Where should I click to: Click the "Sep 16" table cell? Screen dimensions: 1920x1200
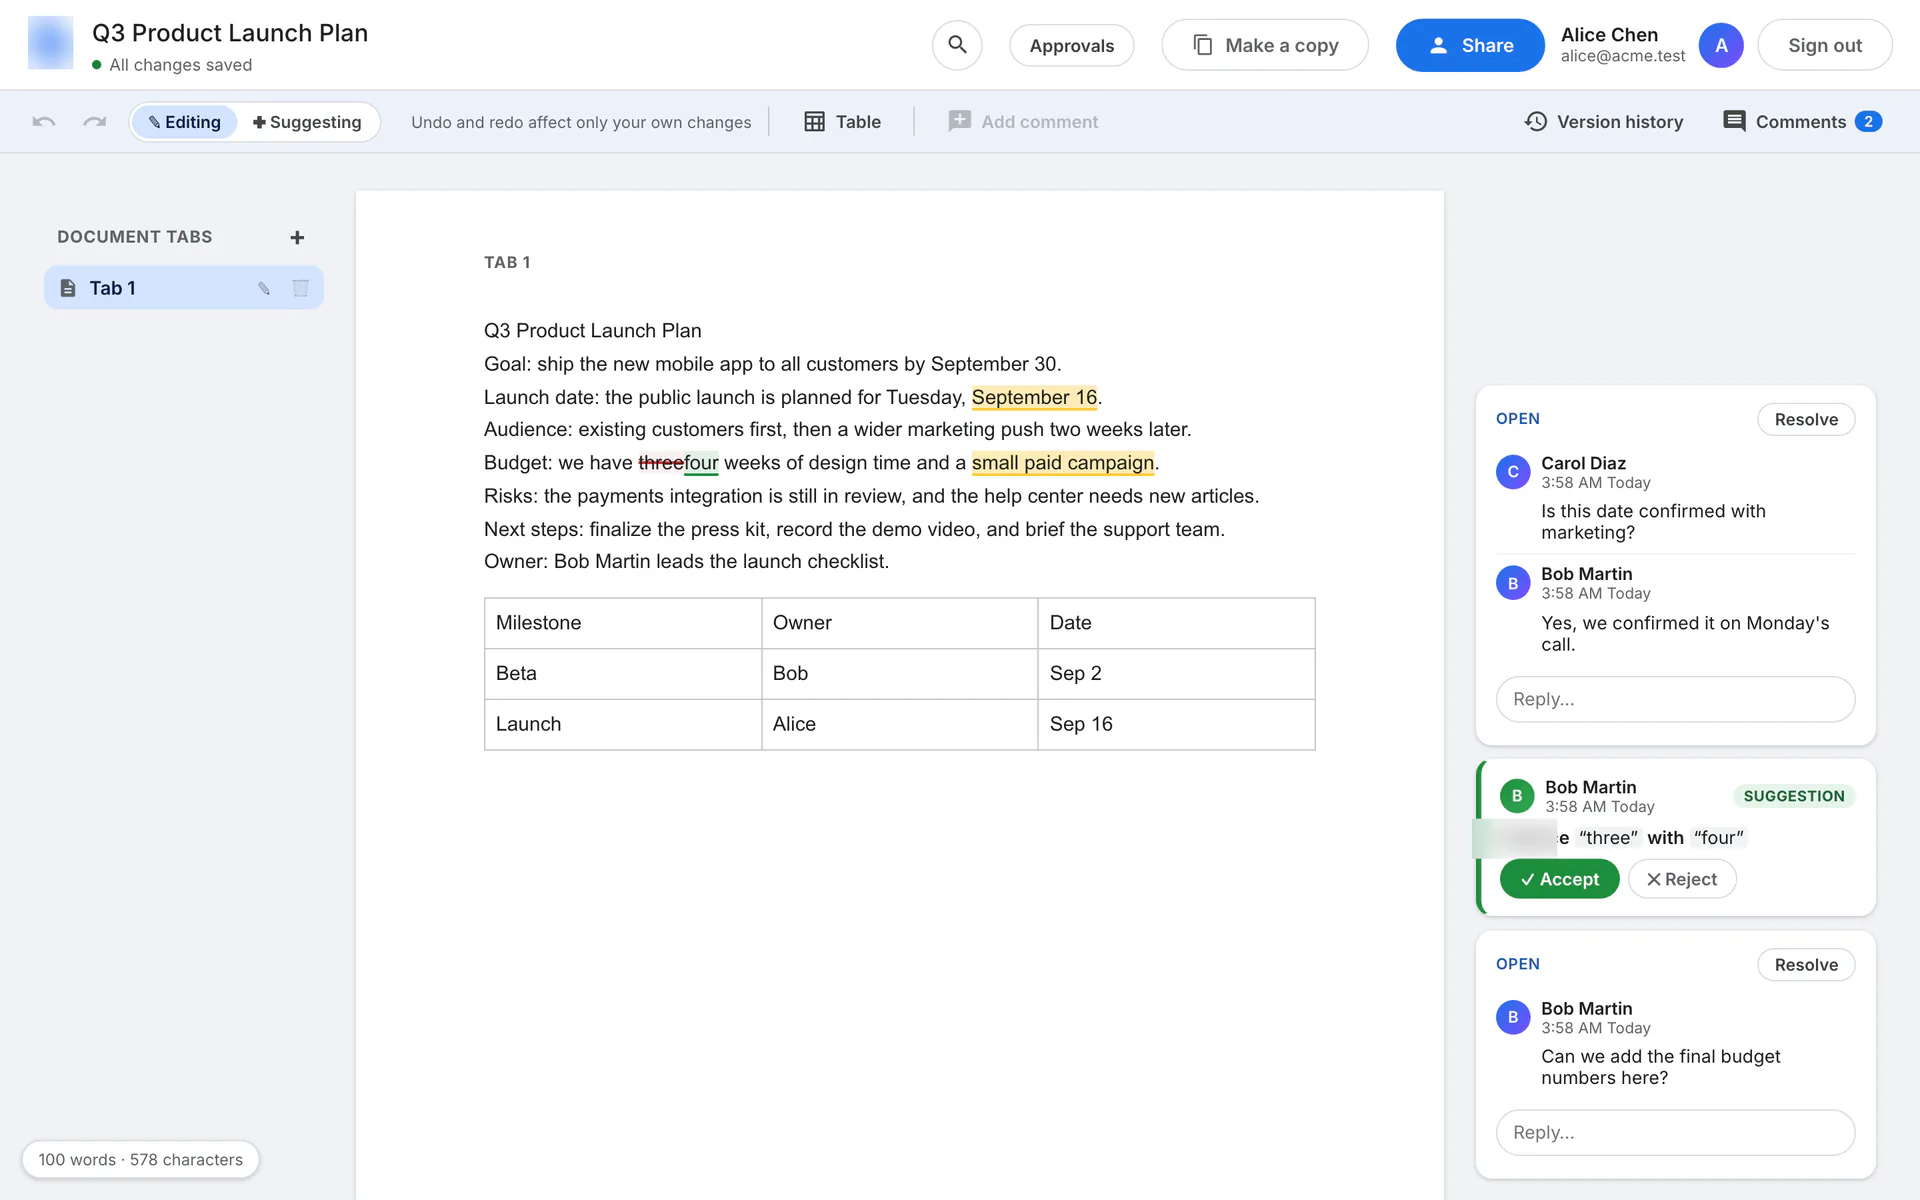coord(1176,725)
